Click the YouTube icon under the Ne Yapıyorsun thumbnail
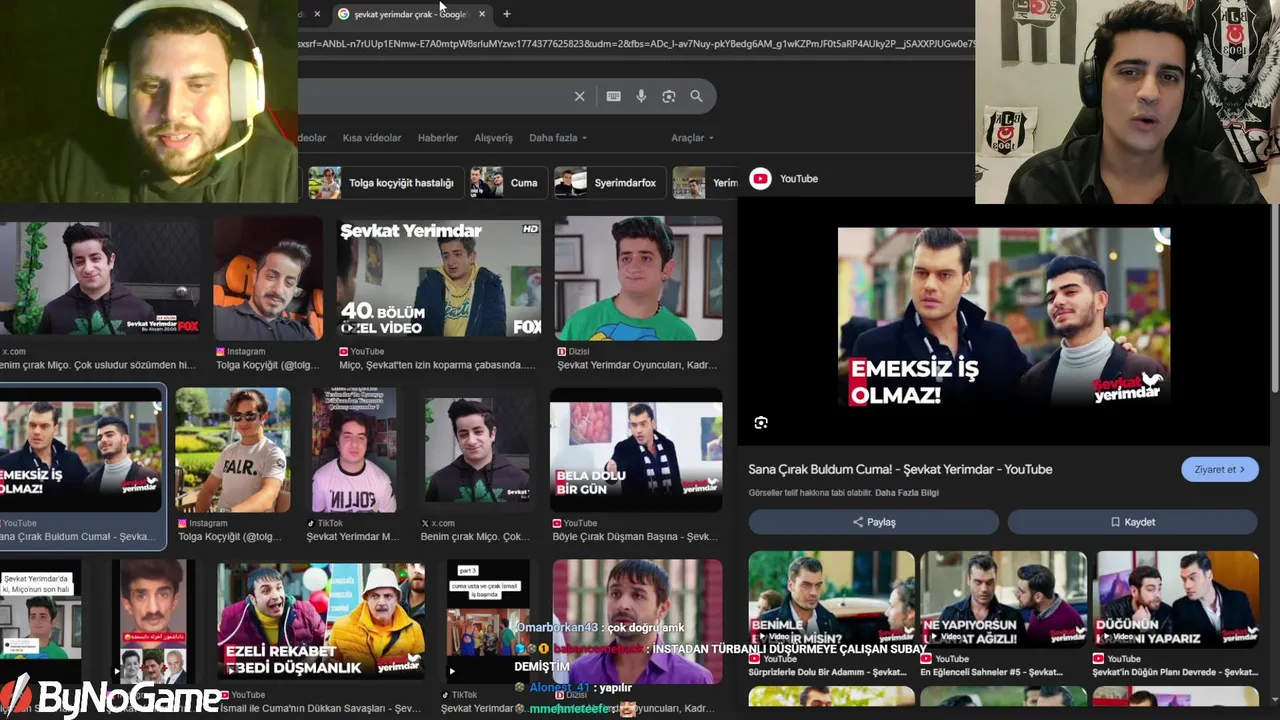1280x720 pixels. [x=926, y=659]
